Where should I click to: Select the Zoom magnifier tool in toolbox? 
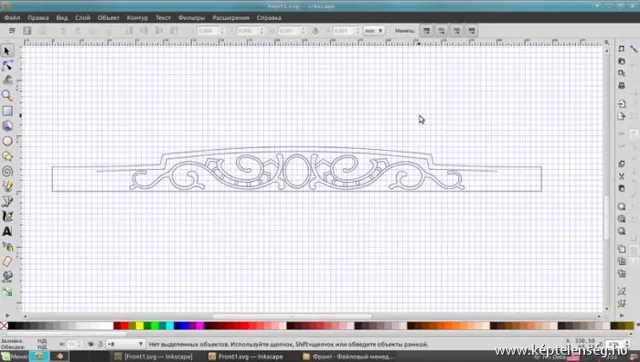point(7,95)
